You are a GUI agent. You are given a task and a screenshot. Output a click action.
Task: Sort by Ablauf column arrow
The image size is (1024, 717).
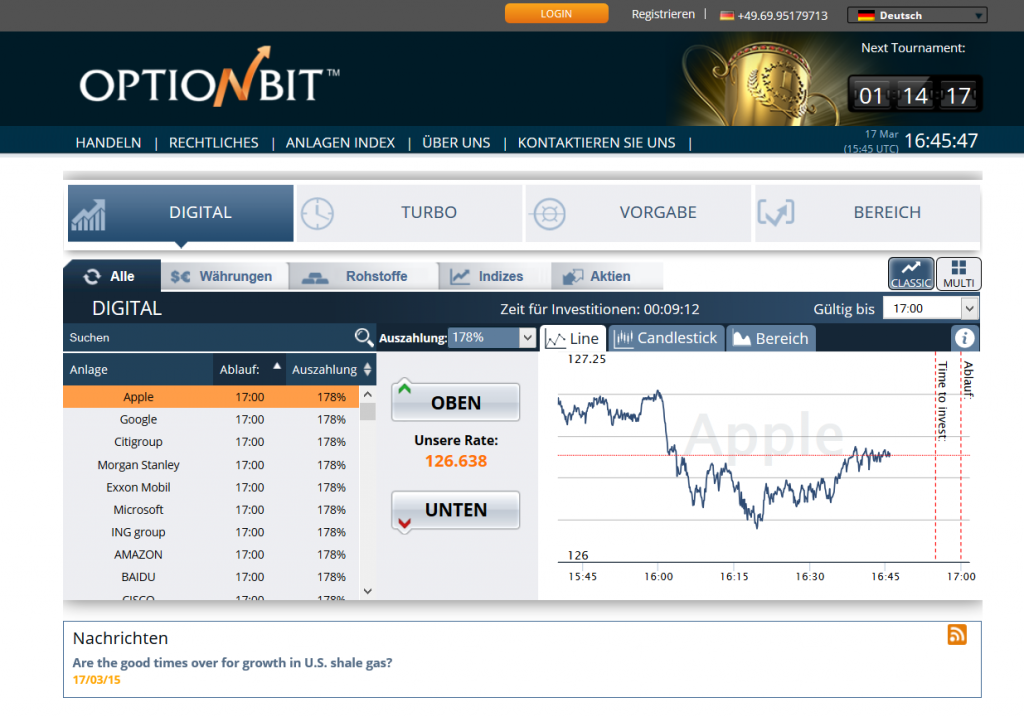pos(277,366)
